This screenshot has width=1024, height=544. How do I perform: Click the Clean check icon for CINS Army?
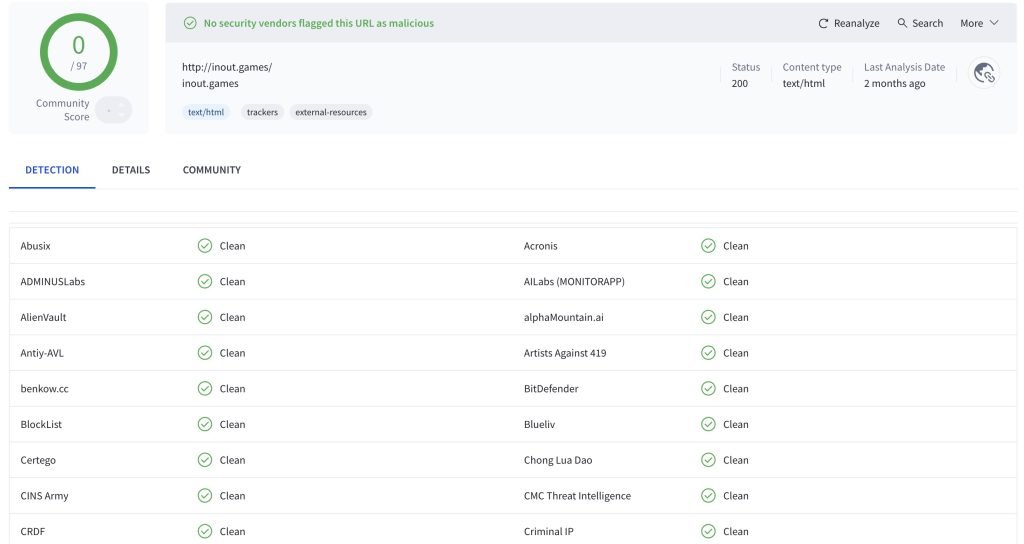pyautogui.click(x=204, y=496)
